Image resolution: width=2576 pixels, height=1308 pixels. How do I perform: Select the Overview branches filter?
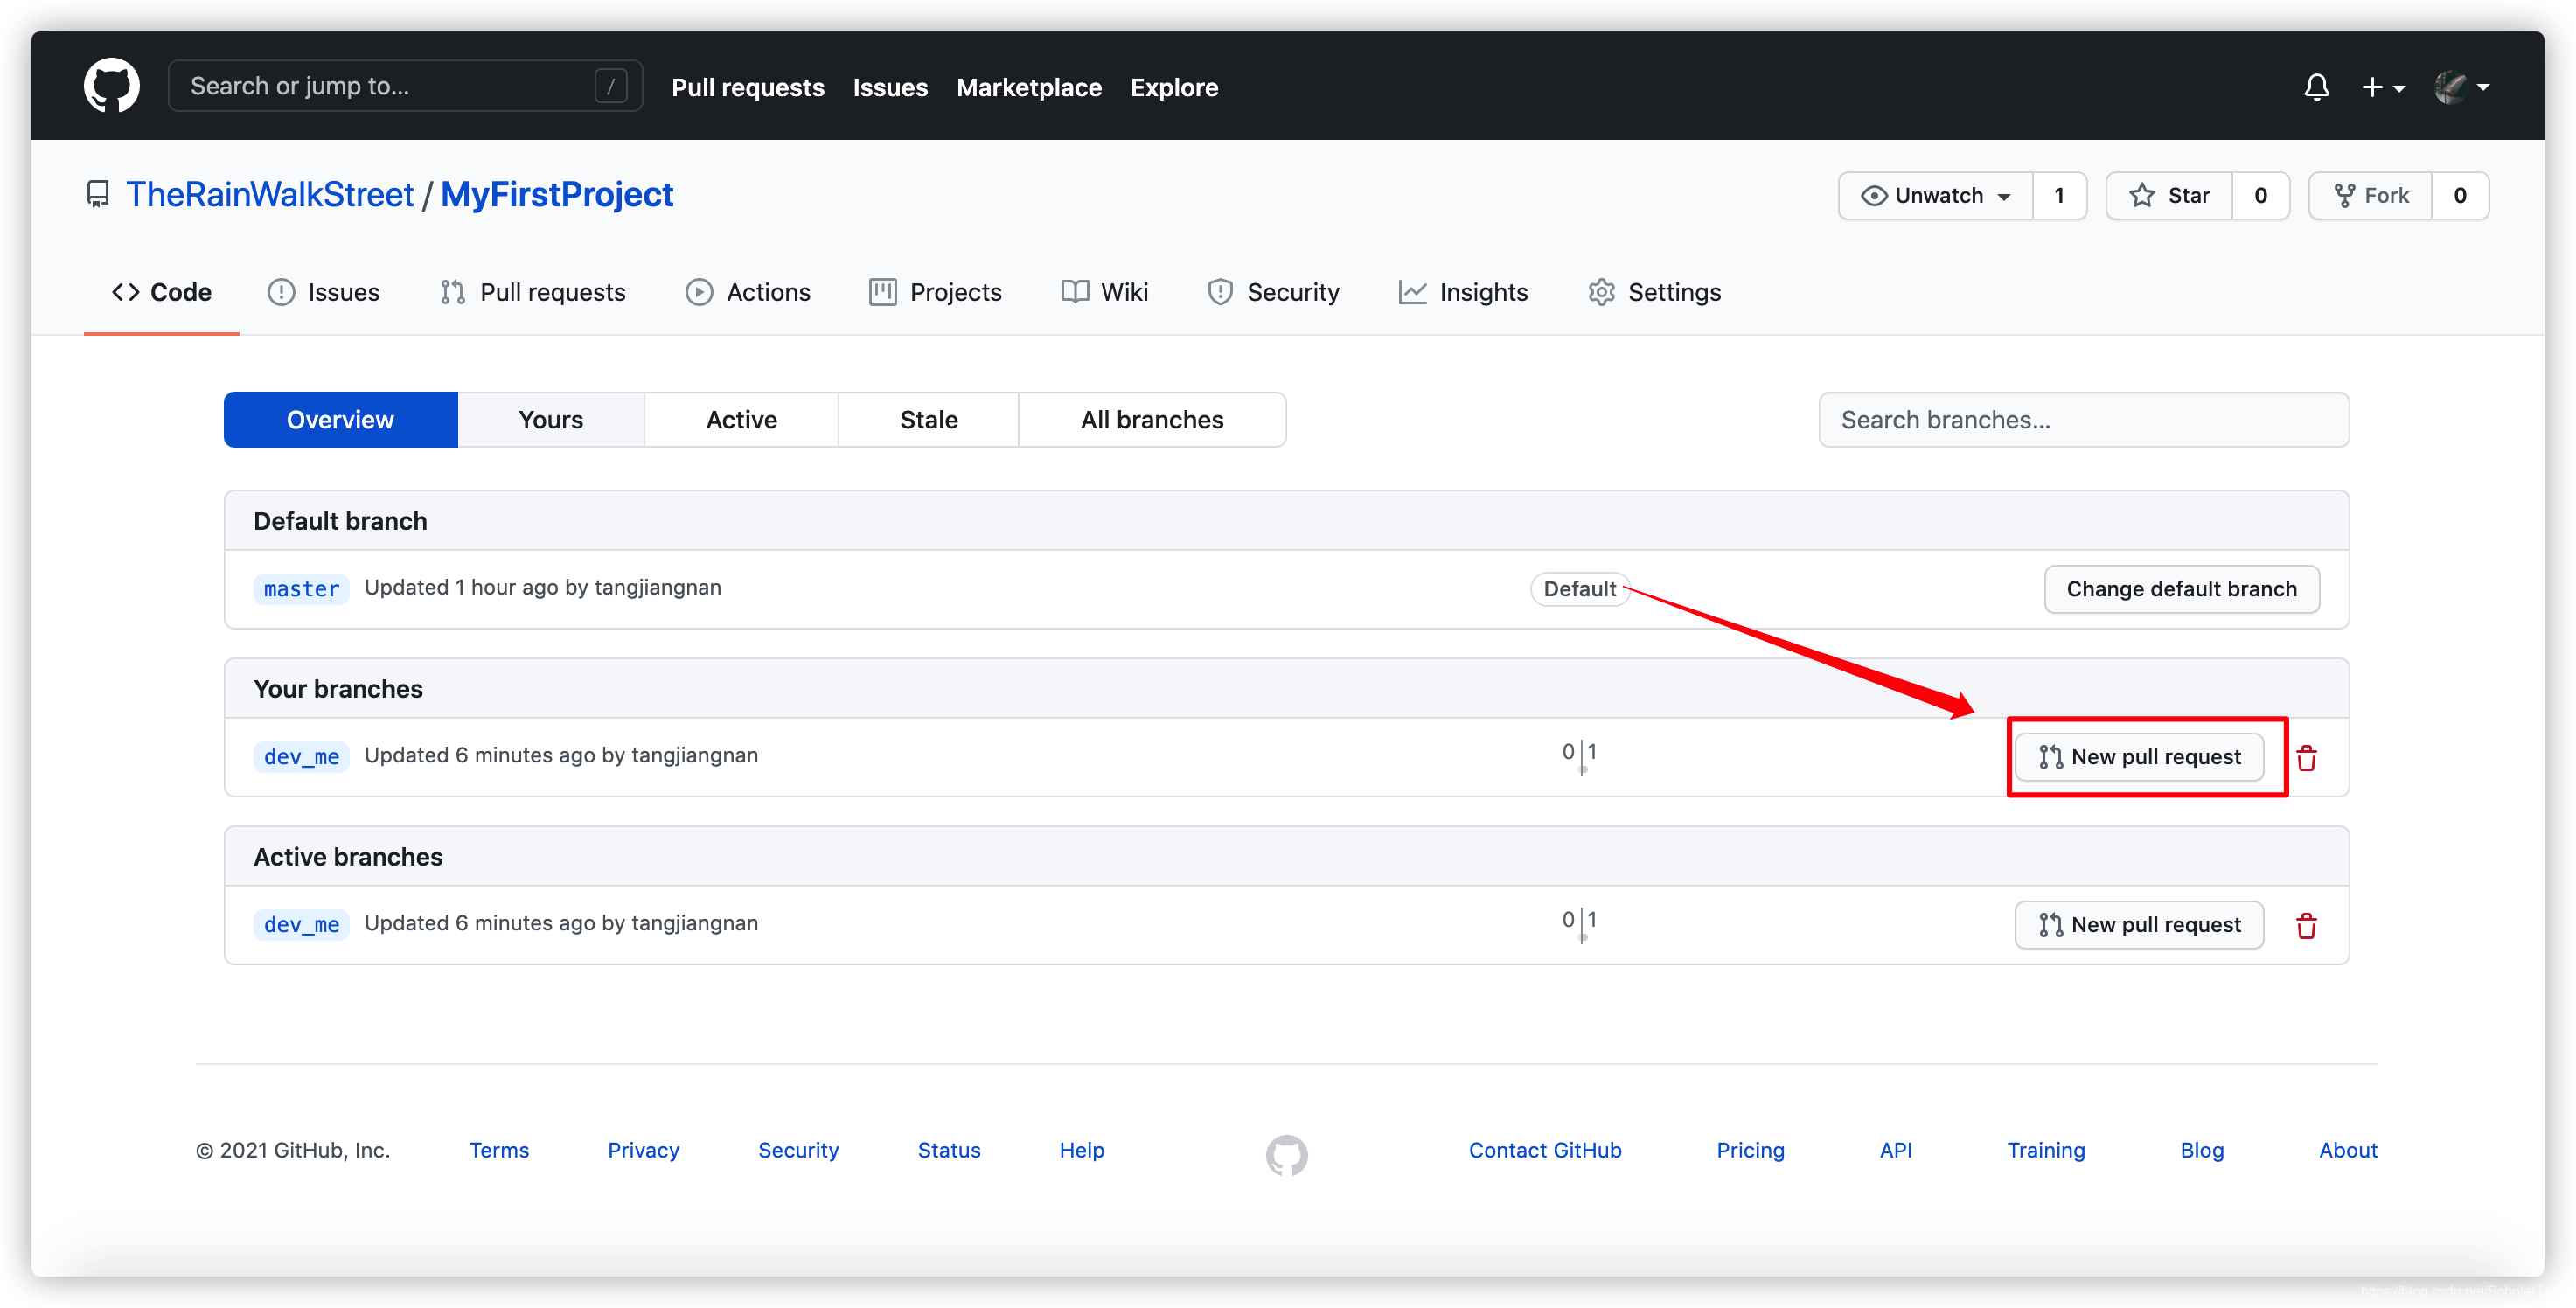tap(341, 419)
